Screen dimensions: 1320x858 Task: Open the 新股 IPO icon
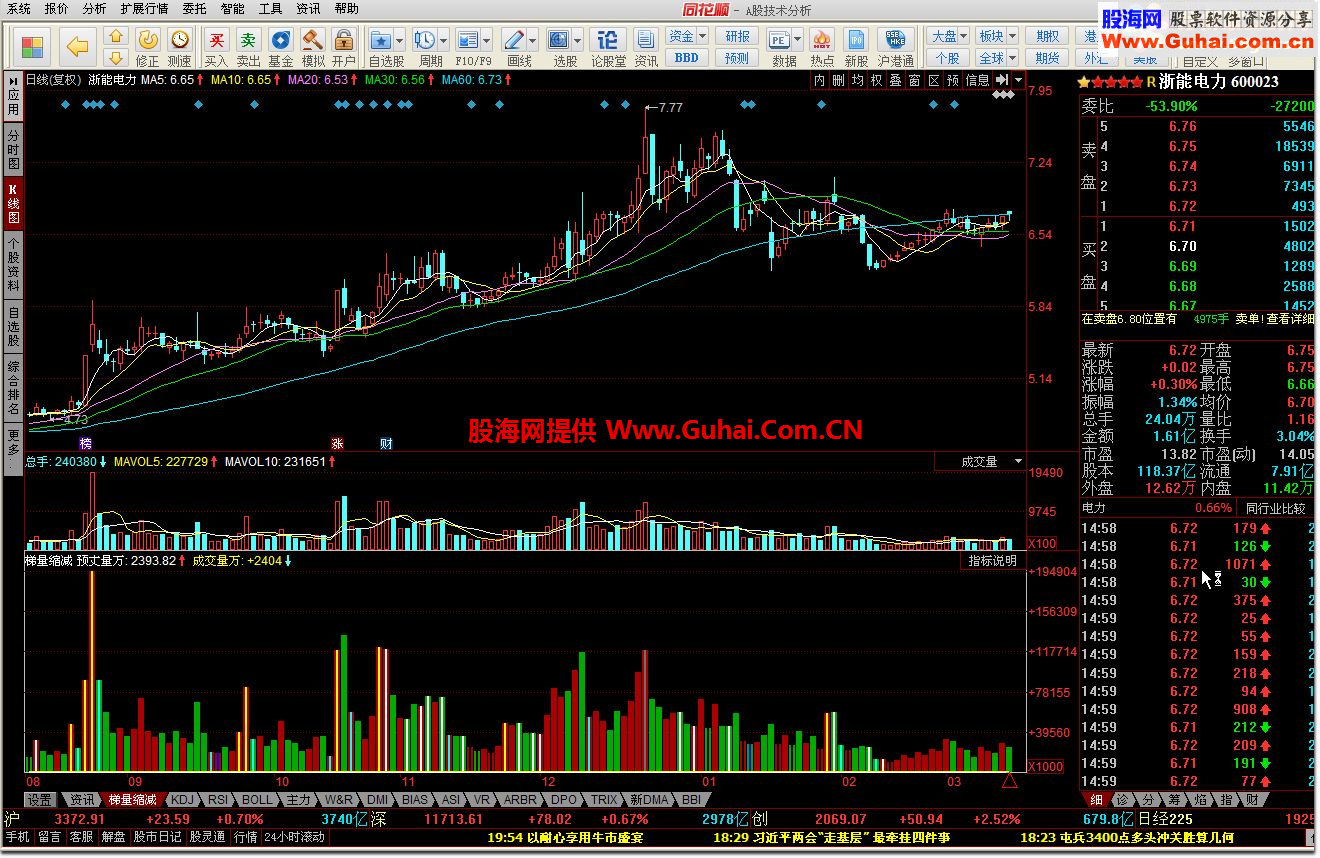pyautogui.click(x=856, y=46)
